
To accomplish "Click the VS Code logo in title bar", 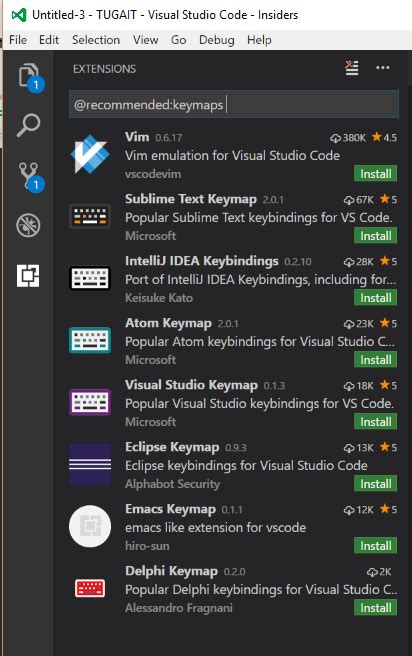I will pos(19,15).
